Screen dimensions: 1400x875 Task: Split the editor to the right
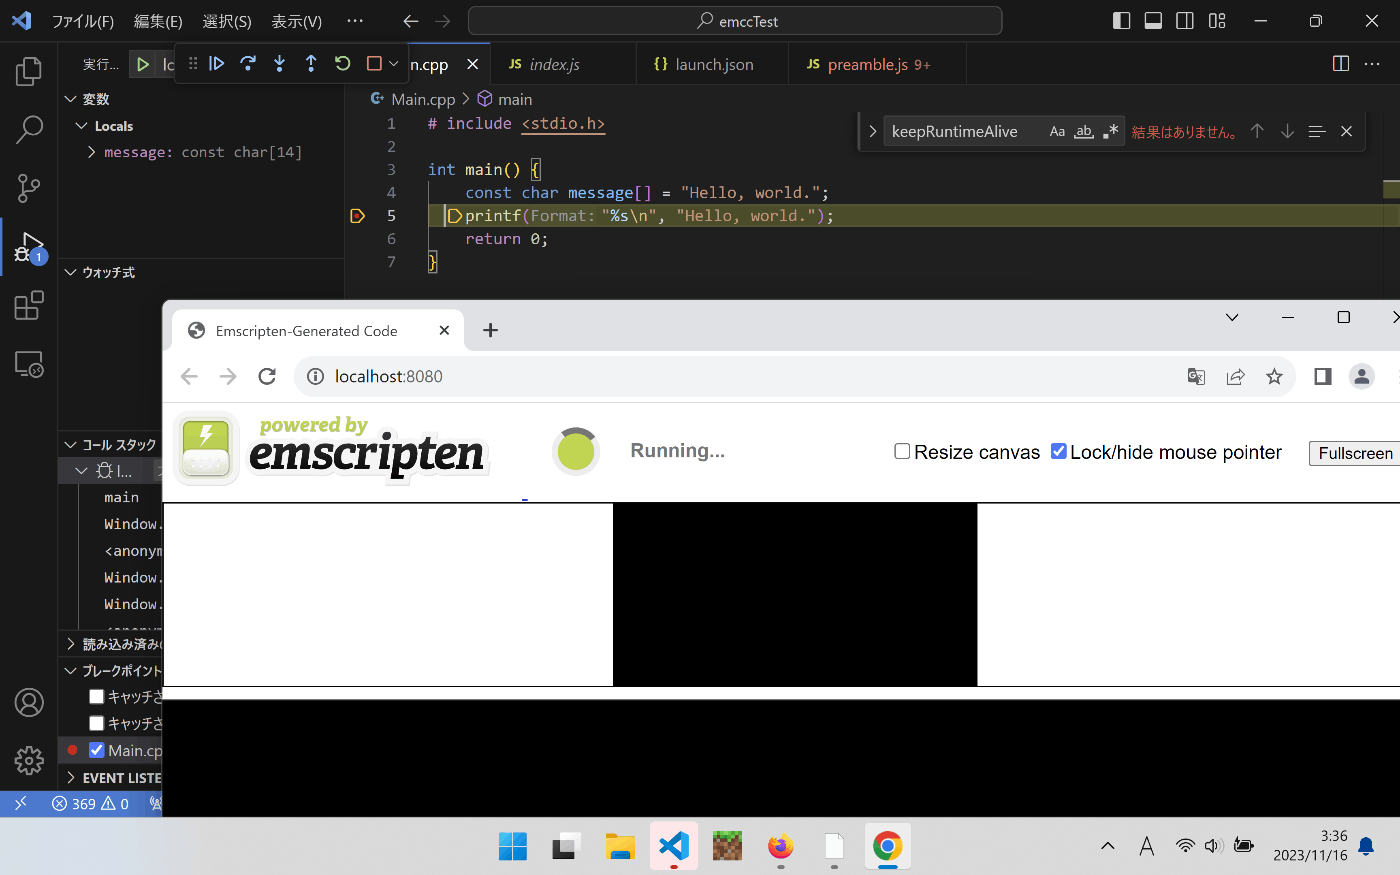pyautogui.click(x=1341, y=64)
